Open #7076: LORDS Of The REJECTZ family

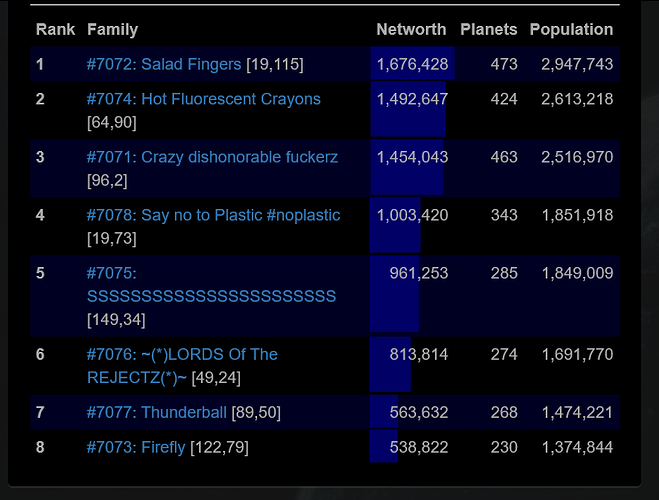[182, 355]
